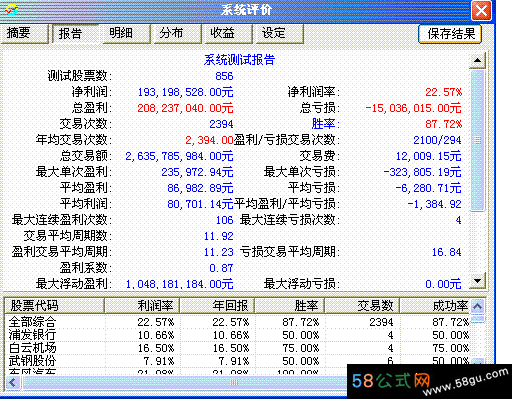Click the 平均亏损 value -6,280.71元
This screenshot has height=399, width=512.
[x=428, y=188]
